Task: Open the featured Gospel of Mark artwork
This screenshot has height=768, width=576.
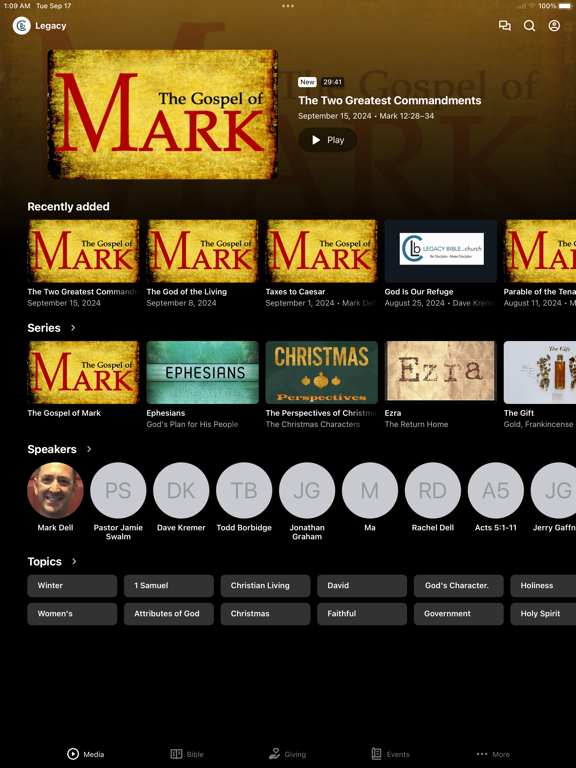Action: (x=163, y=114)
